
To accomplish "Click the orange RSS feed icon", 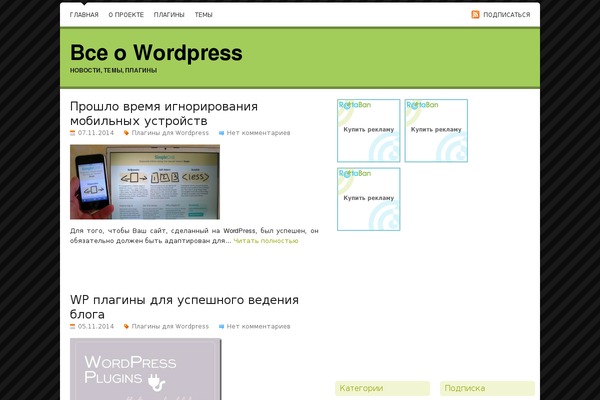I will (475, 15).
